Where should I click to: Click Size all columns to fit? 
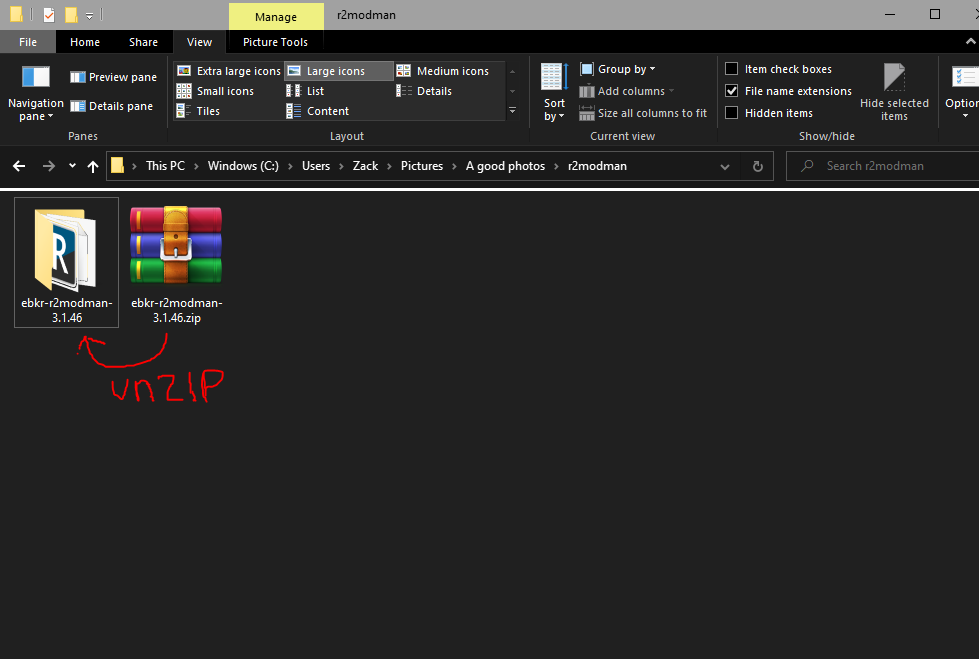click(x=643, y=113)
